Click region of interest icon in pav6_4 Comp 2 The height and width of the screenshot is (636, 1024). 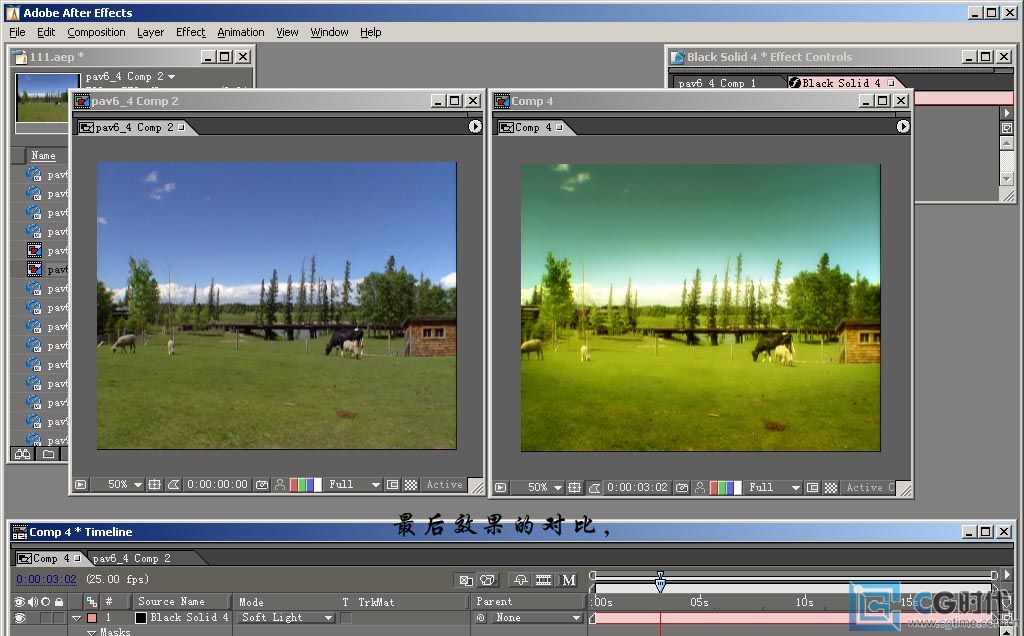click(x=392, y=485)
